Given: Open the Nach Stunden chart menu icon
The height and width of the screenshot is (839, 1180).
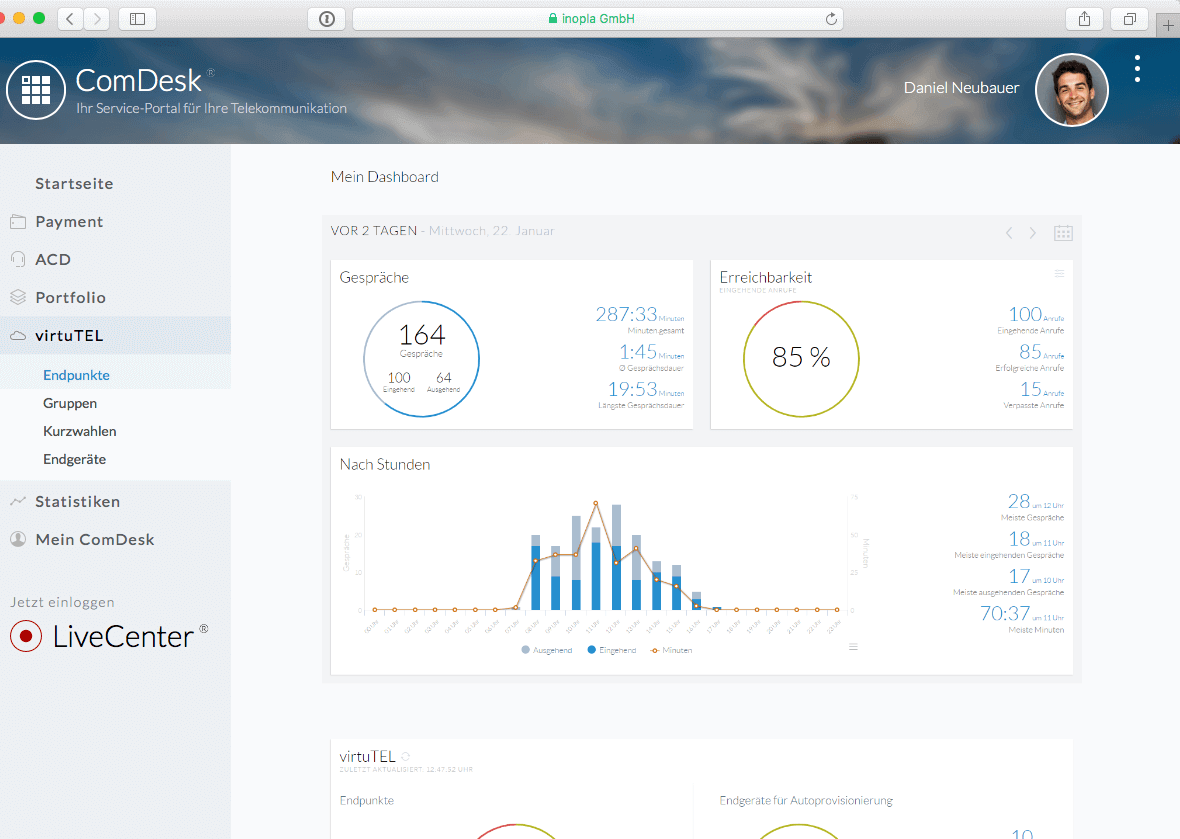Looking at the screenshot, I should click(x=853, y=646).
